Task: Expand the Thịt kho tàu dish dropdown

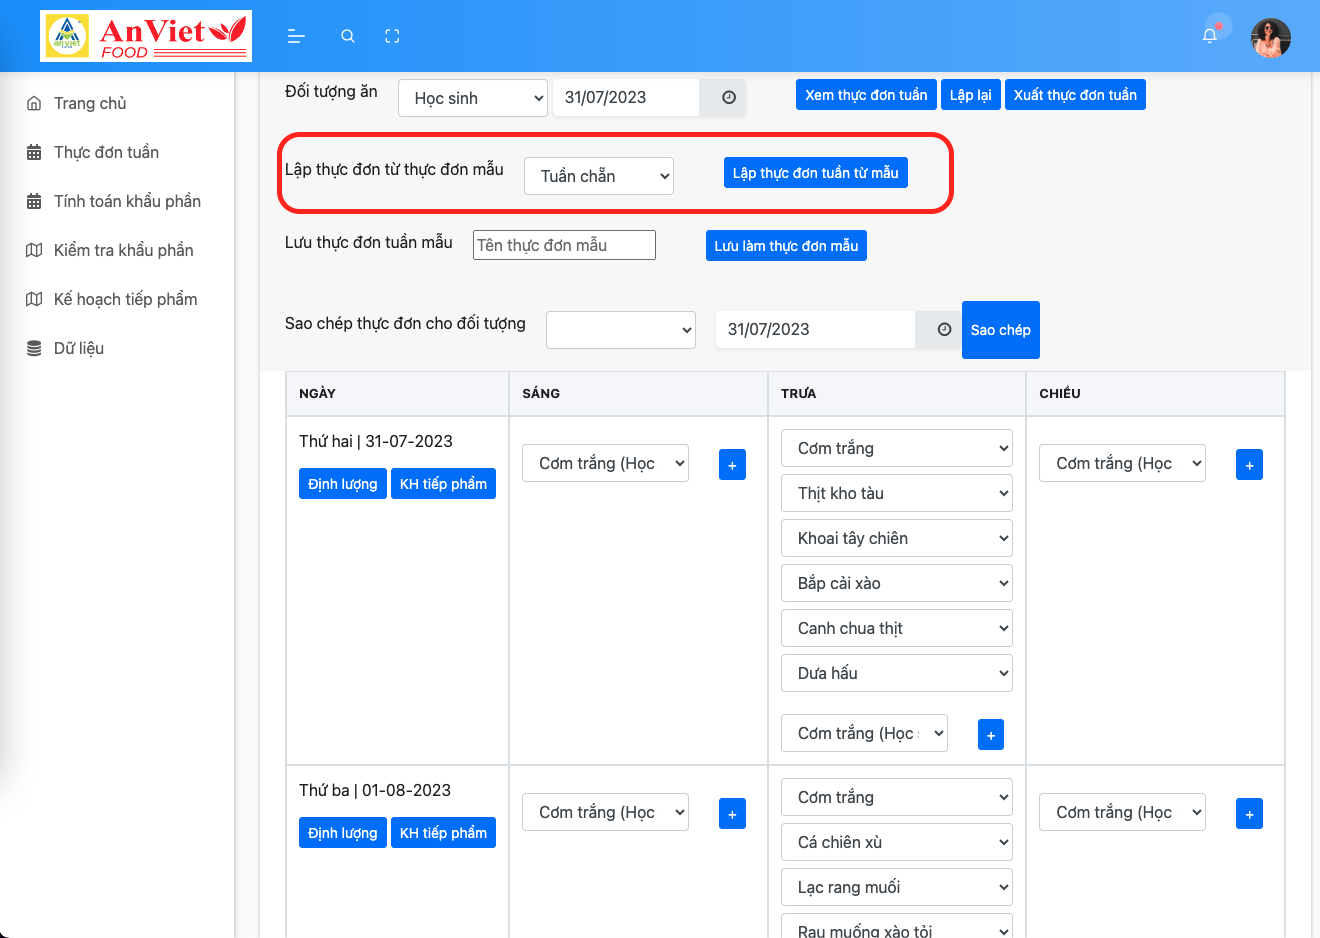Action: coord(896,492)
